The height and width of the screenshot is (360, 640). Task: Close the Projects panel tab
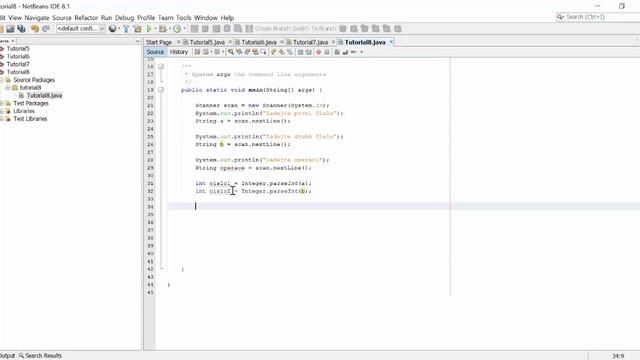tap(13, 41)
